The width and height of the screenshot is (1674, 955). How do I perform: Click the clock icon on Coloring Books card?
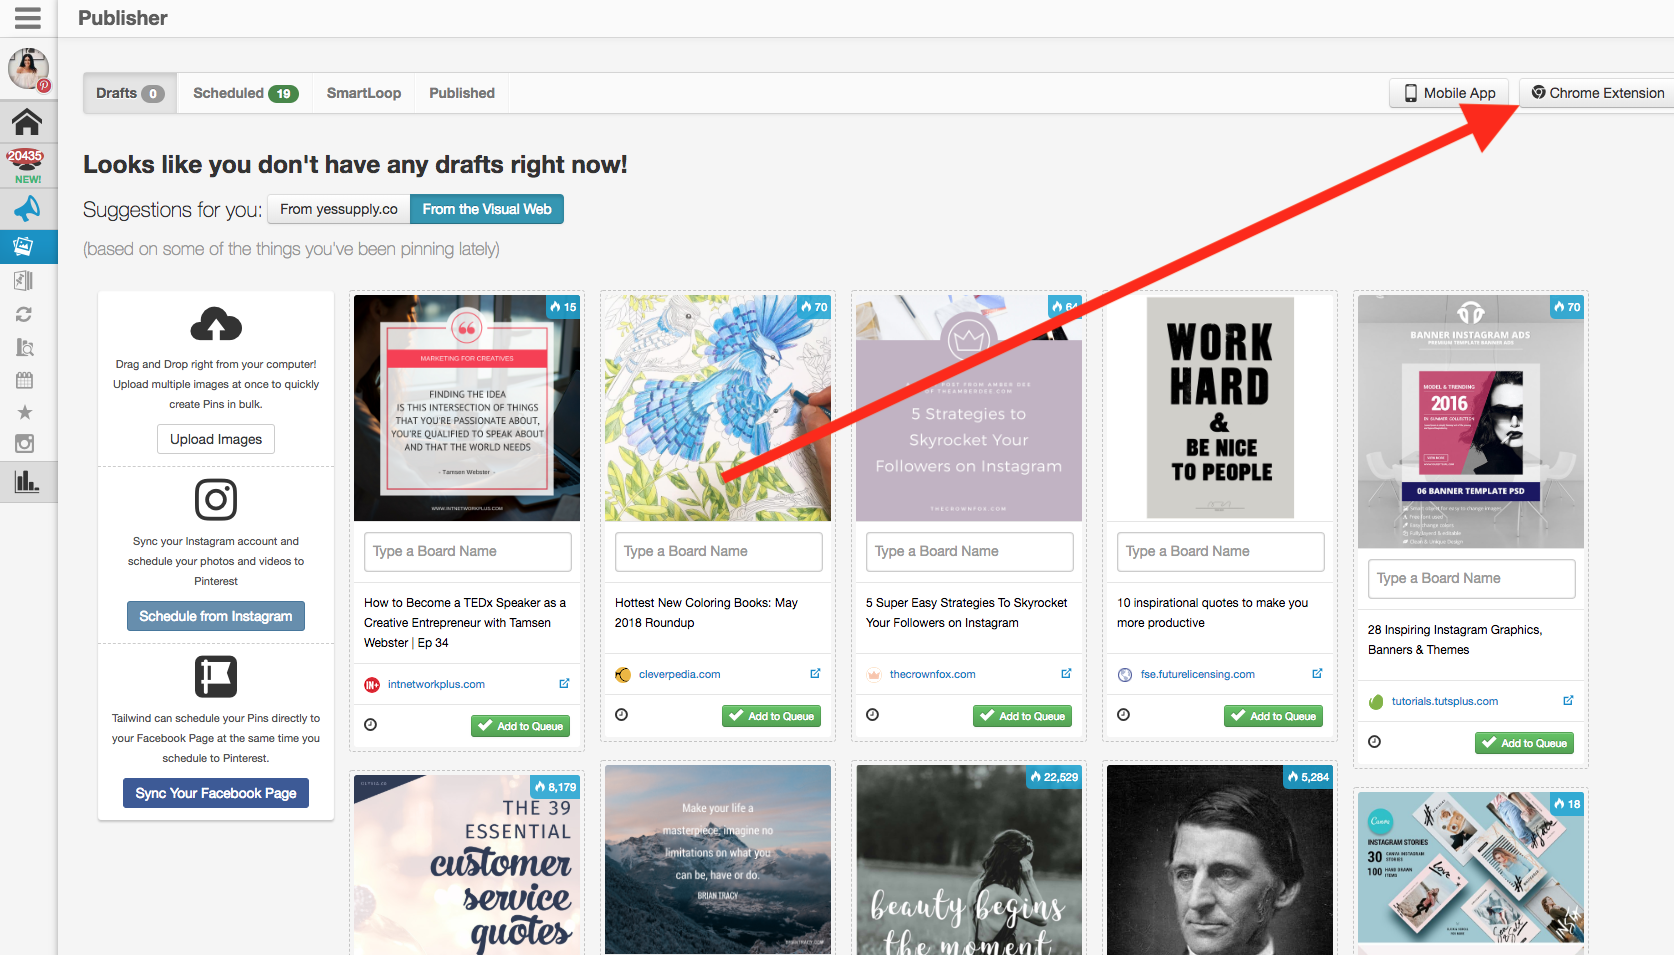point(622,715)
